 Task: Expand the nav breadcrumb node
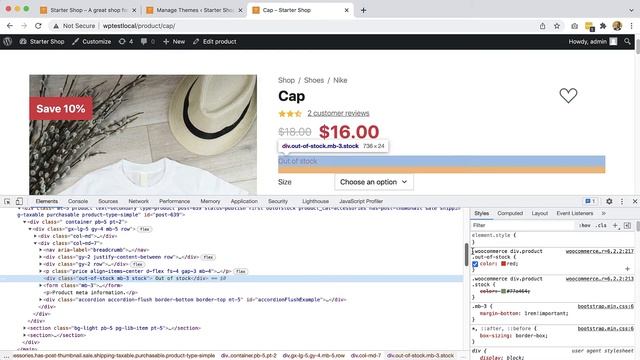pos(41,250)
